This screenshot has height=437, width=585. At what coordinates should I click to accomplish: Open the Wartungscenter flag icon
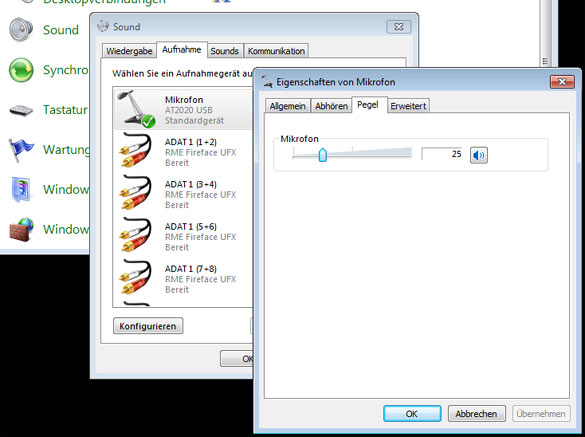pos(21,150)
